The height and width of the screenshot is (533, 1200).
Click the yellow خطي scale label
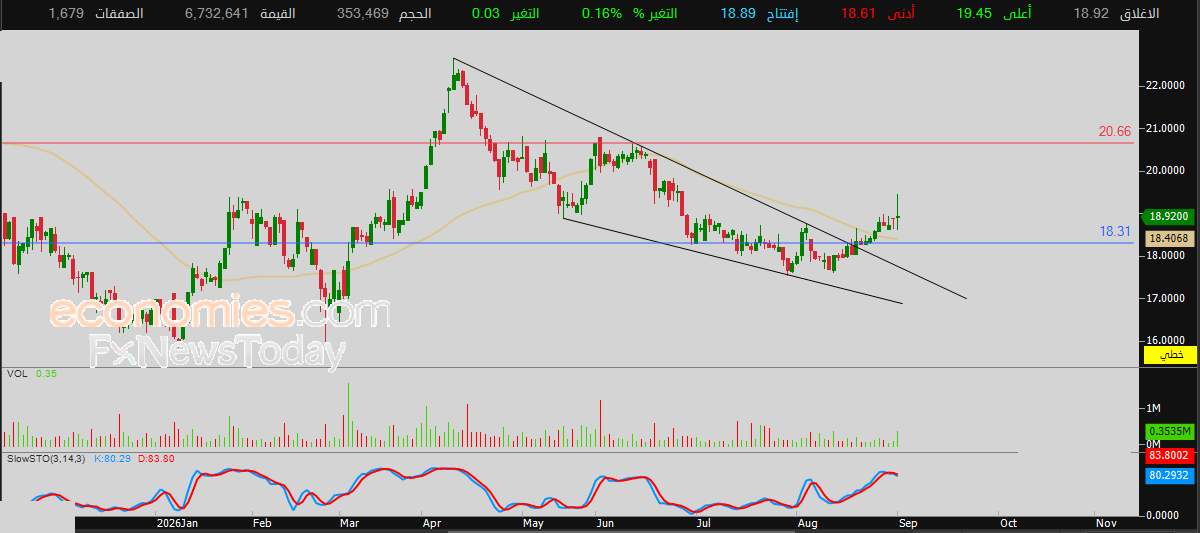click(1168, 355)
